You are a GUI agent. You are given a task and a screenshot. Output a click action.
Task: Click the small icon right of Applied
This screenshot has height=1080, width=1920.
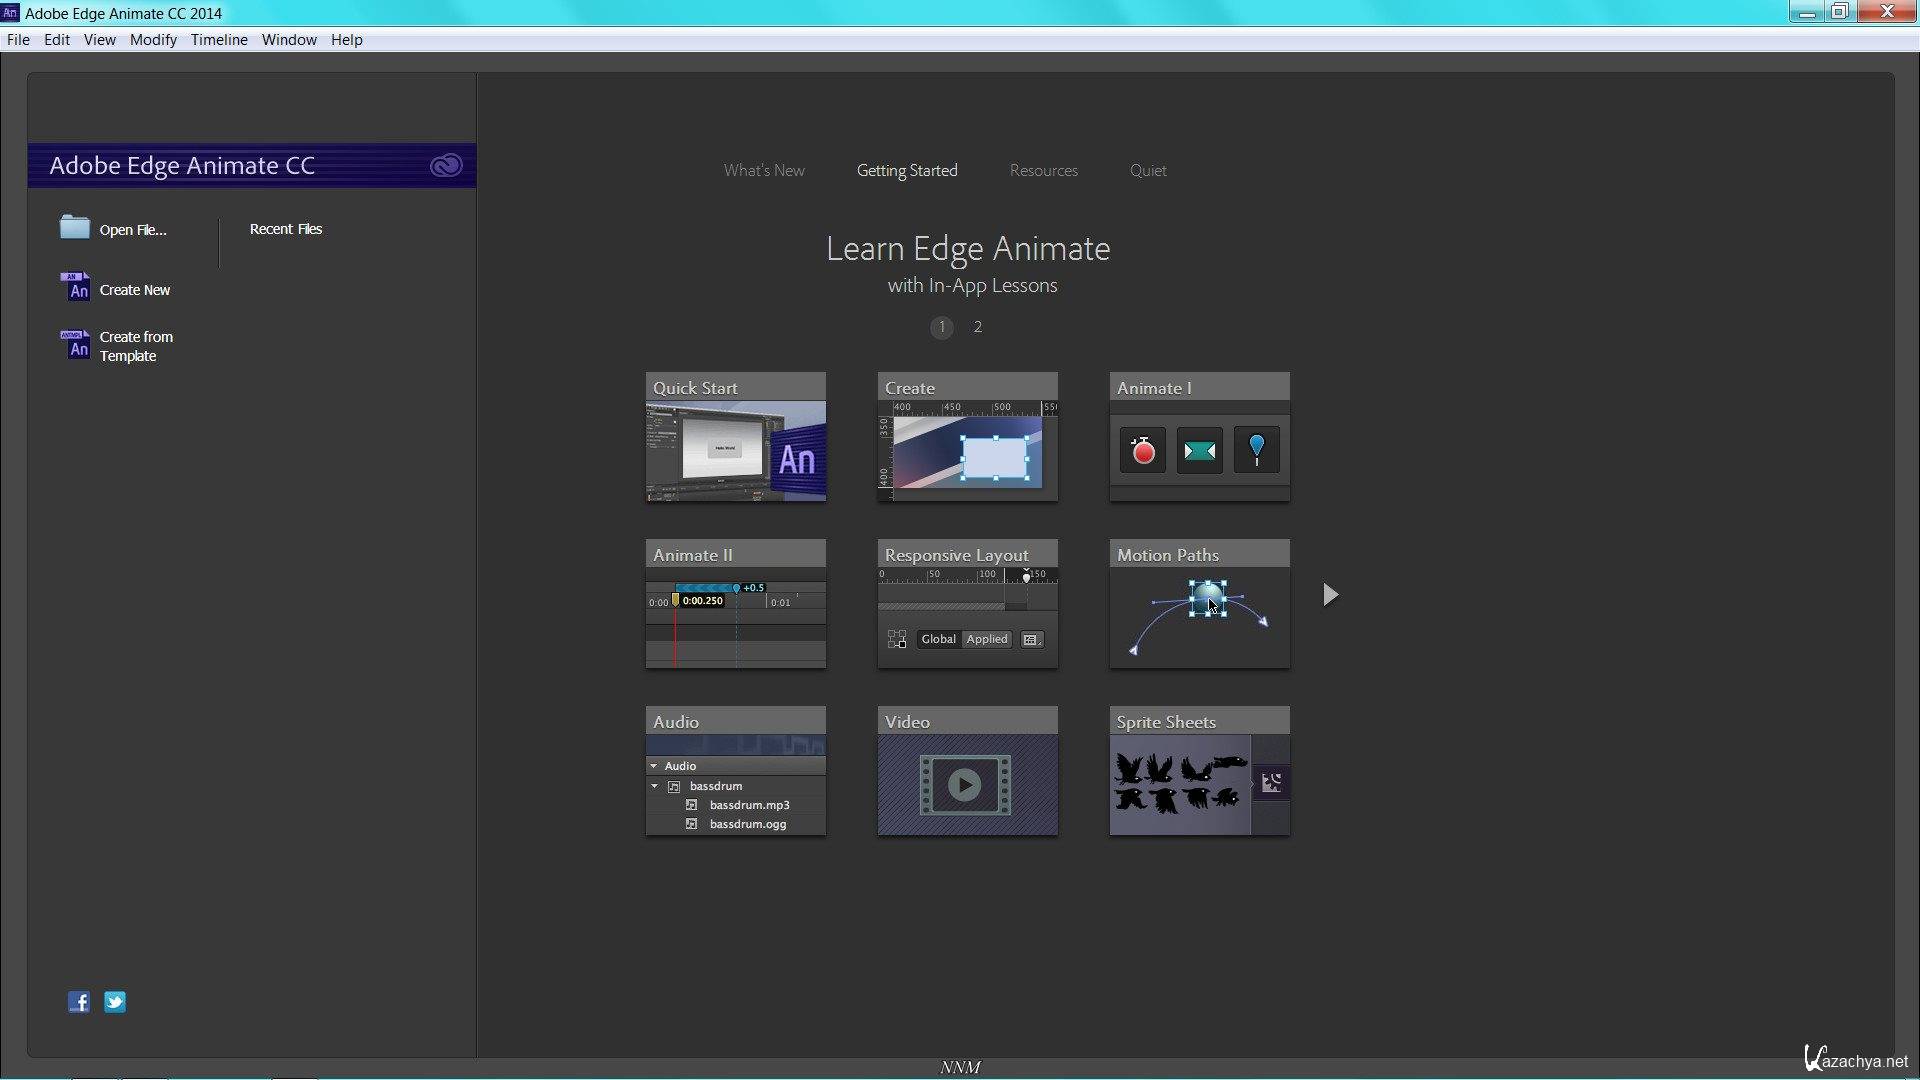pos(1031,639)
